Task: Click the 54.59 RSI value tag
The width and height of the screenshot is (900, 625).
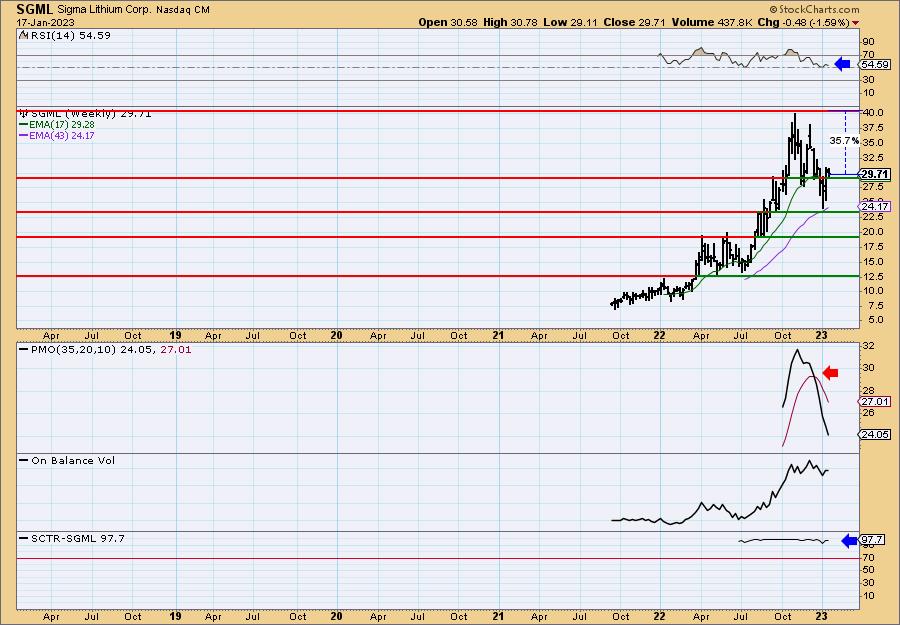Action: pos(875,64)
